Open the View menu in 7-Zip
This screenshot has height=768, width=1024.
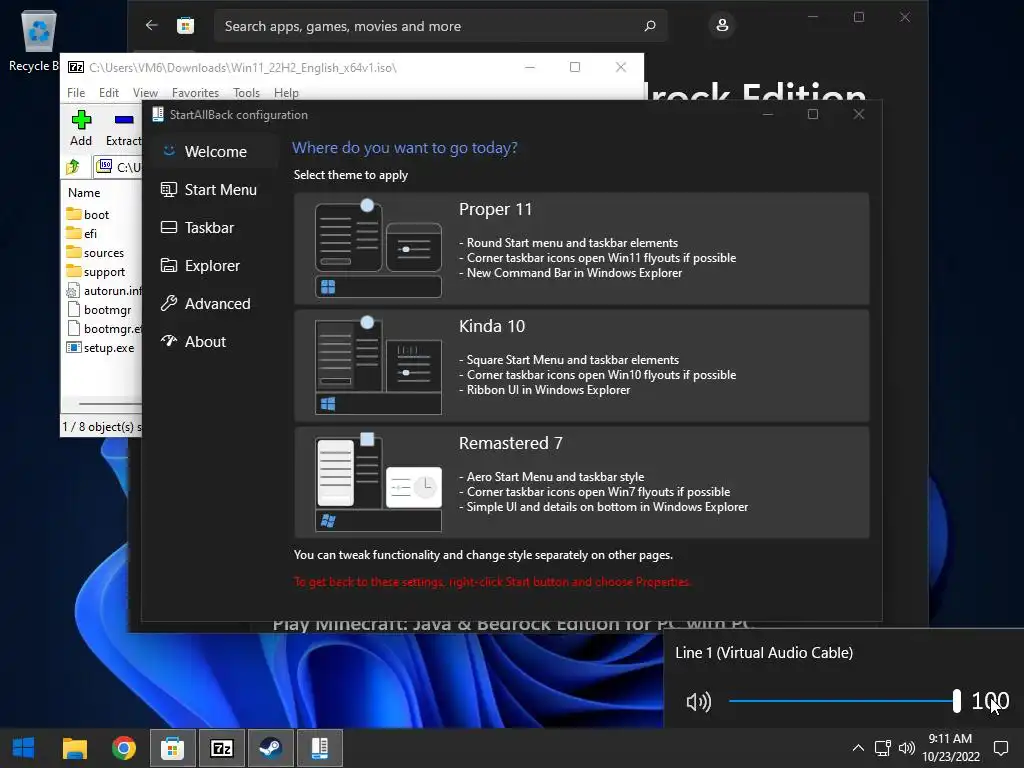tap(145, 93)
